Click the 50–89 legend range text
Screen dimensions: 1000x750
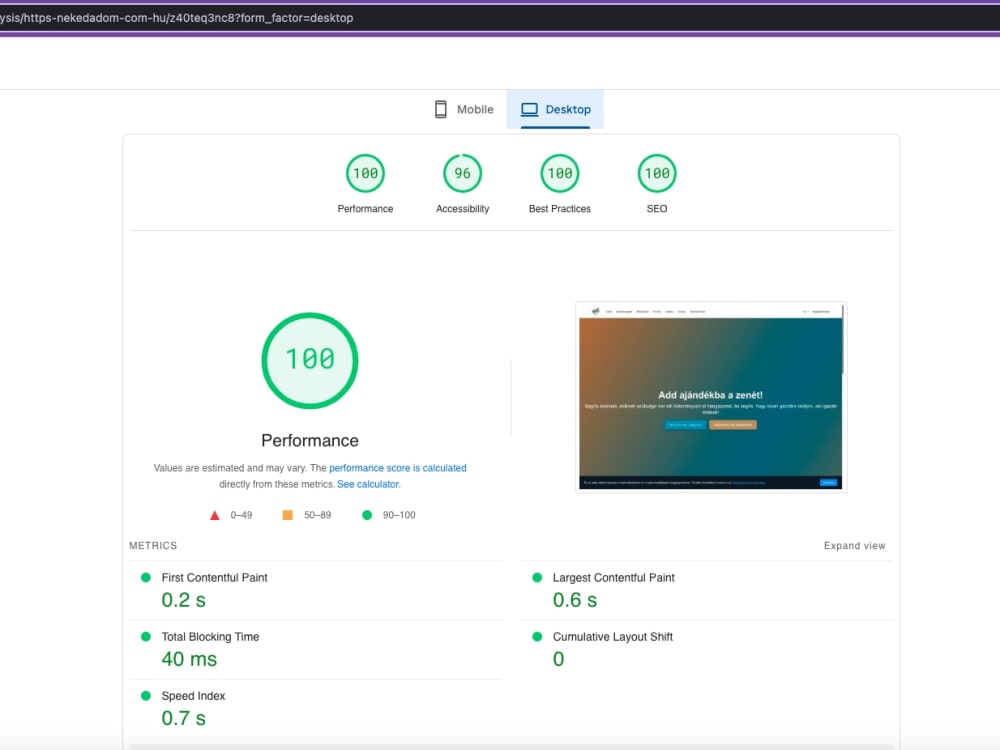(318, 515)
